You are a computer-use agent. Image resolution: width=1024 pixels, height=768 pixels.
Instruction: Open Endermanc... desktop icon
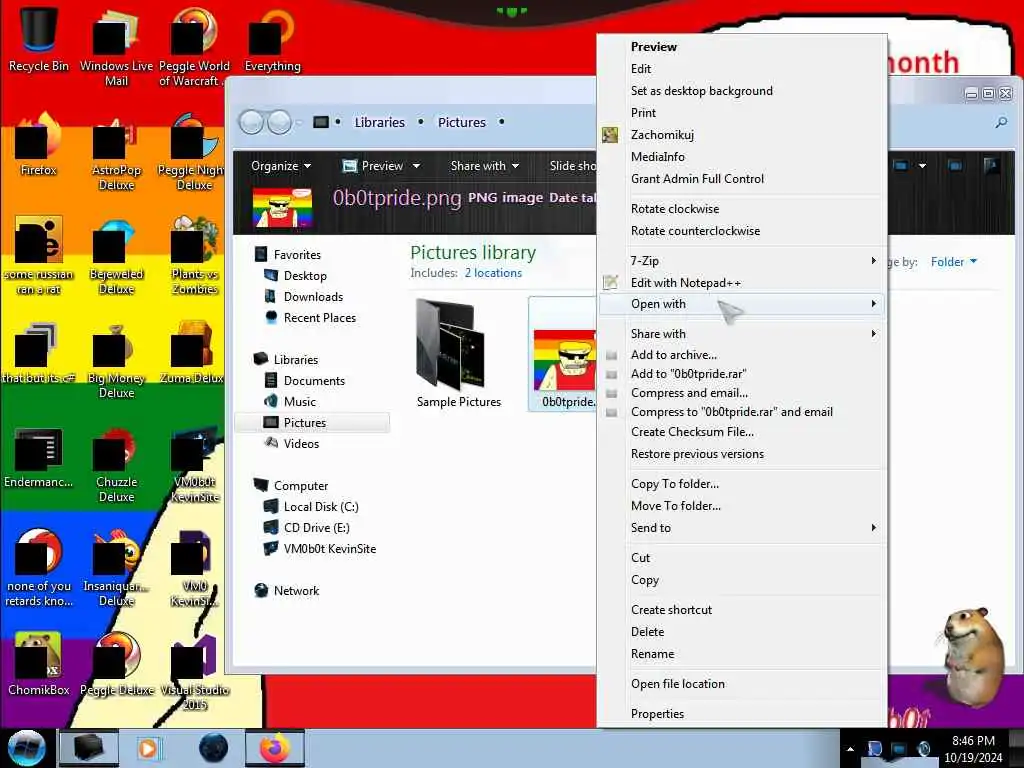click(39, 457)
